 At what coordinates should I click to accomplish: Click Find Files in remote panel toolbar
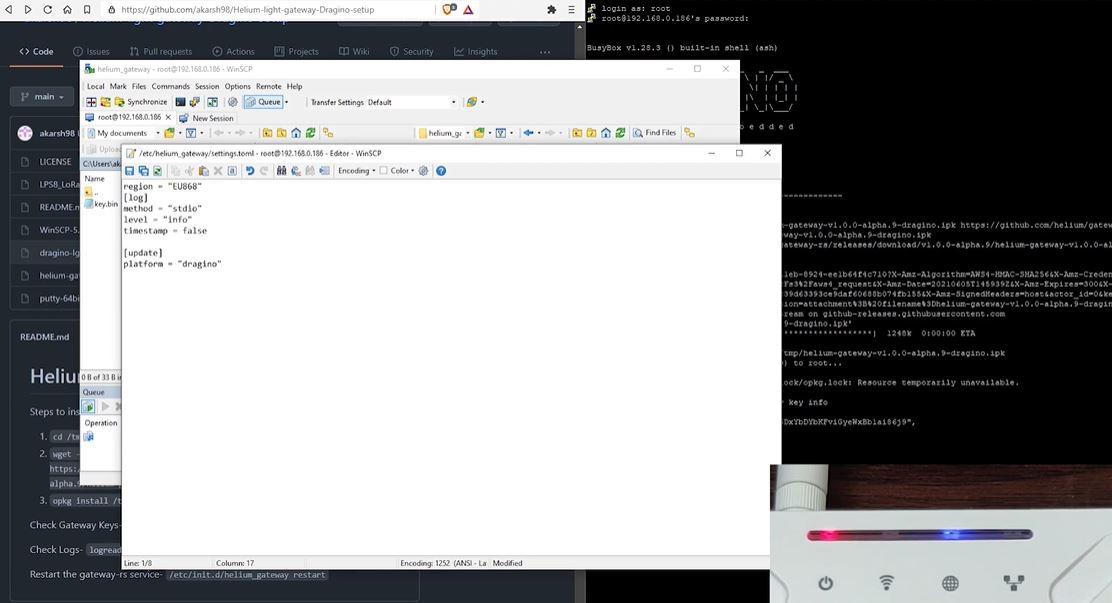pyautogui.click(x=655, y=133)
